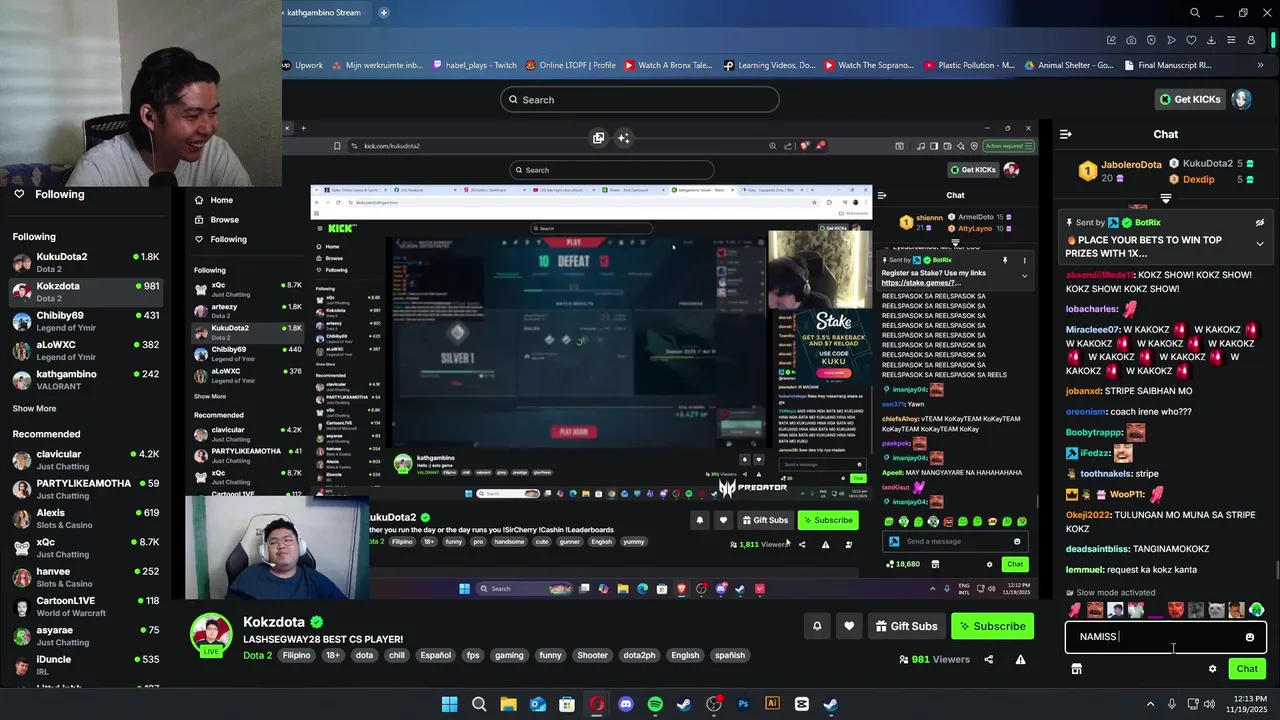
Task: Report stream via warning triangle icon
Action: coord(1020,659)
